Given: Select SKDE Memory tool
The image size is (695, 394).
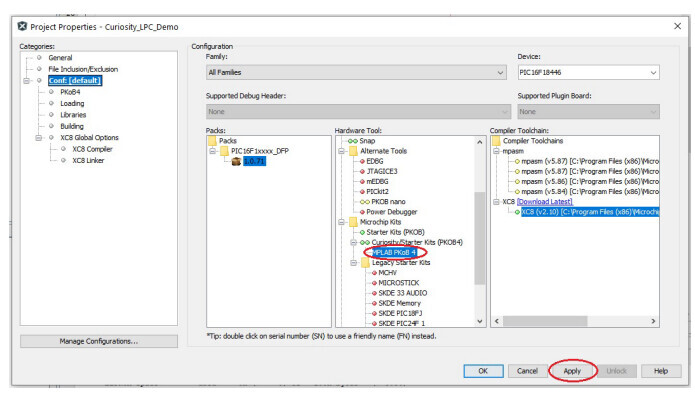Looking at the screenshot, I should pyautogui.click(x=399, y=303).
